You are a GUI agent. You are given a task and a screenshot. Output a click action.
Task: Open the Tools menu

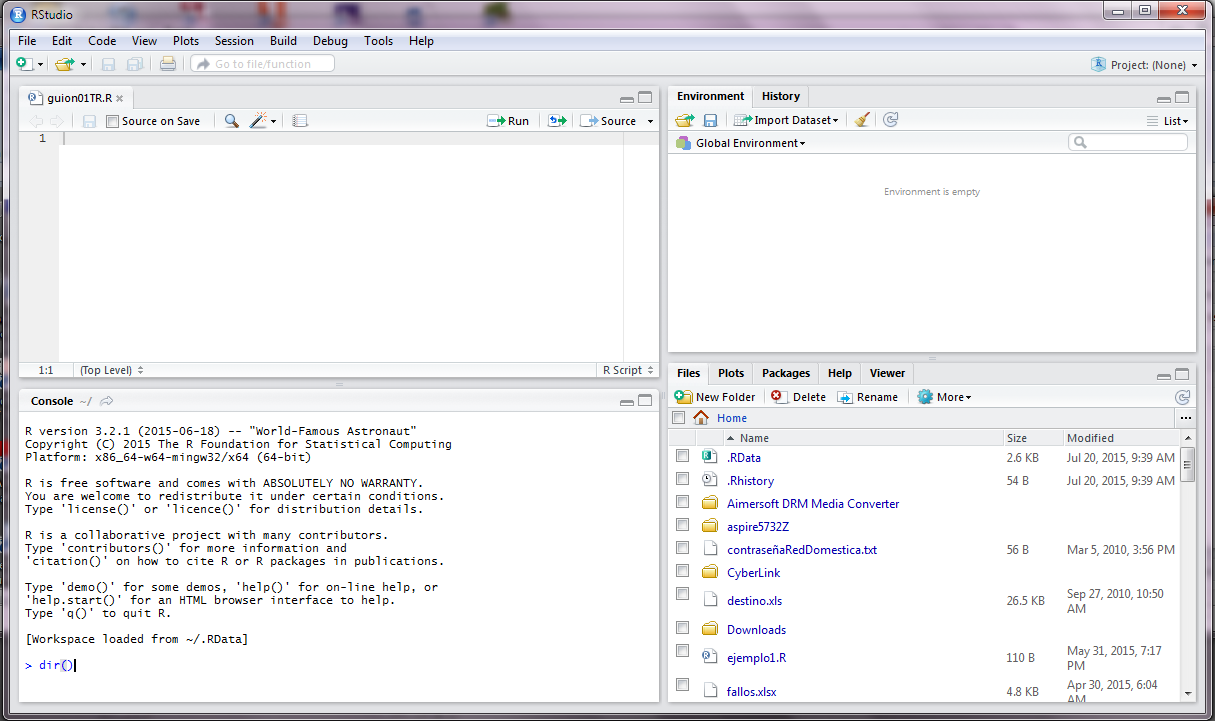coord(378,41)
